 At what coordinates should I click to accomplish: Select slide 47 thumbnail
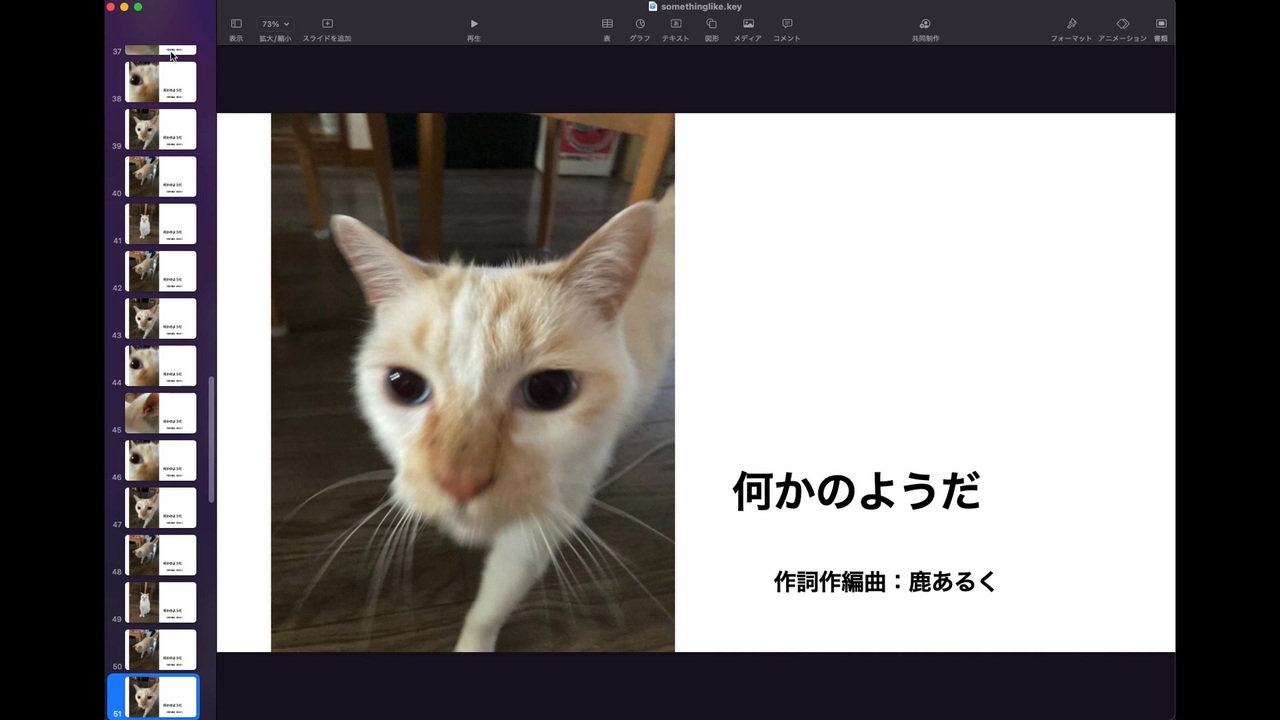pos(160,508)
